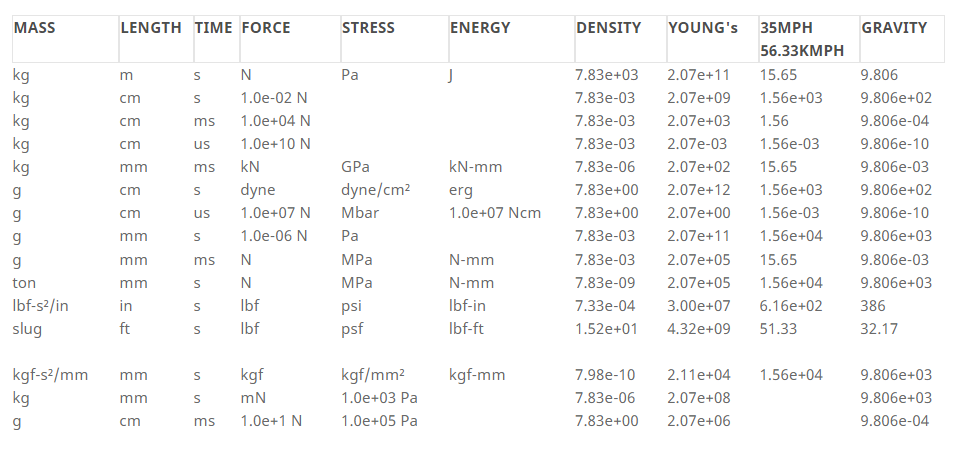Select the TIME column header
Viewport: 961px width, 452px height.
tap(213, 28)
